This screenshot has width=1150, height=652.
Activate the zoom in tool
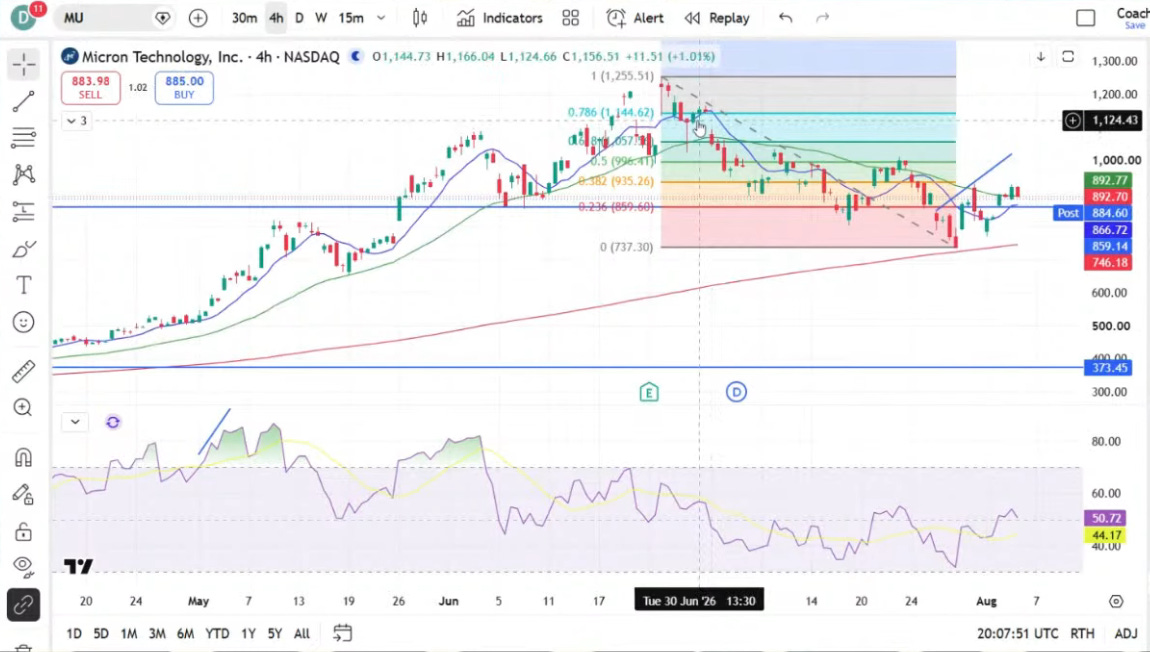pos(23,408)
